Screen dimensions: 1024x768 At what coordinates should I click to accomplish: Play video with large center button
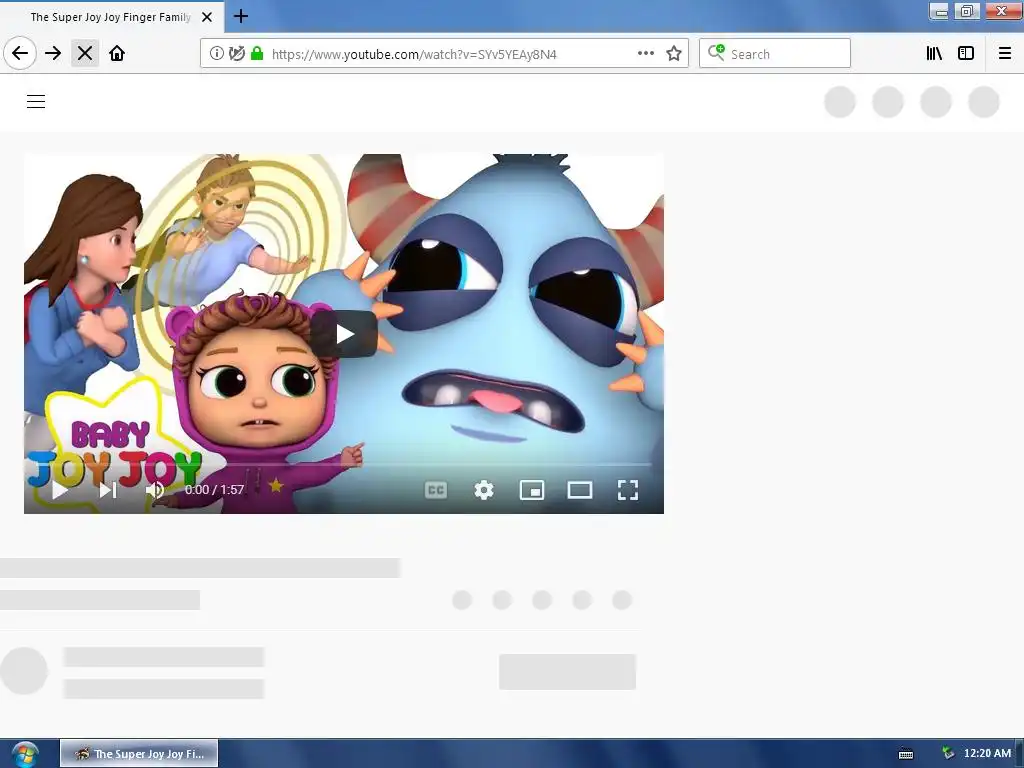pos(344,334)
